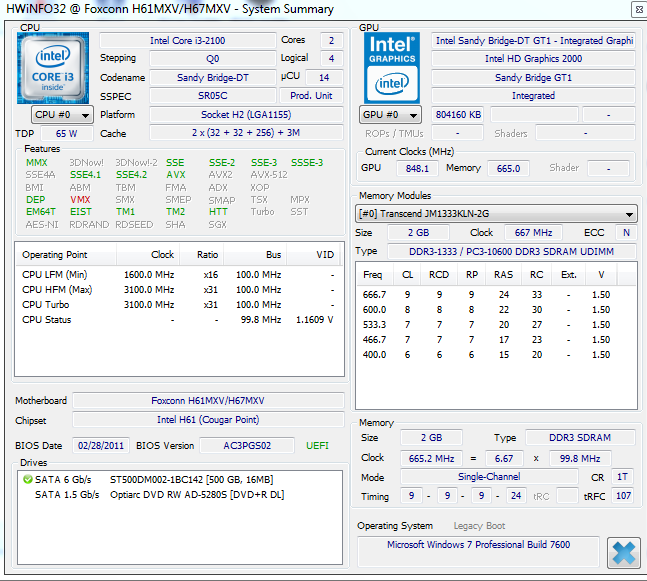The height and width of the screenshot is (581, 647).
Task: Click the BIOS version AC3PGS02 field
Action: pos(247,446)
